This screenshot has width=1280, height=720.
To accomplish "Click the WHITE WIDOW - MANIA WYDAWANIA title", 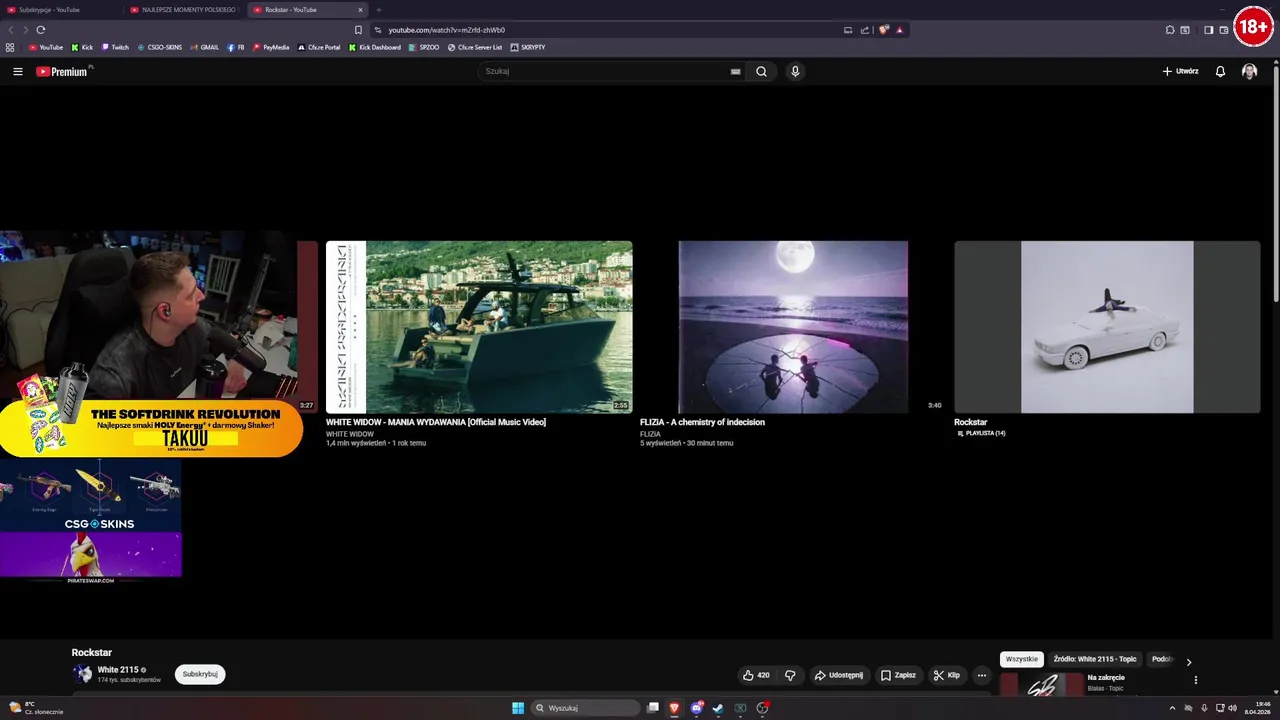I will click(436, 422).
